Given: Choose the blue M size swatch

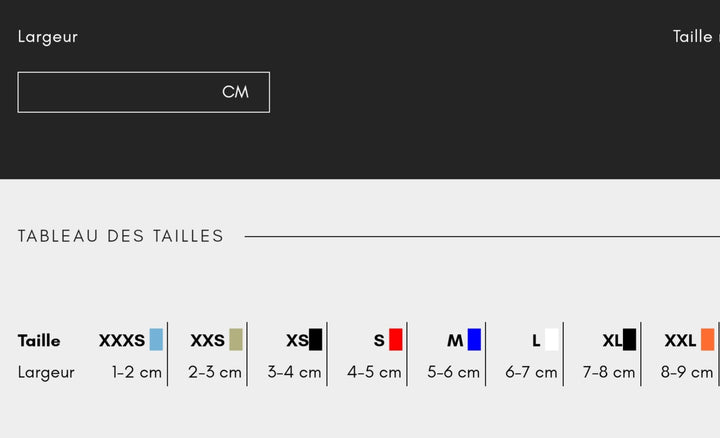Looking at the screenshot, I should 474,339.
